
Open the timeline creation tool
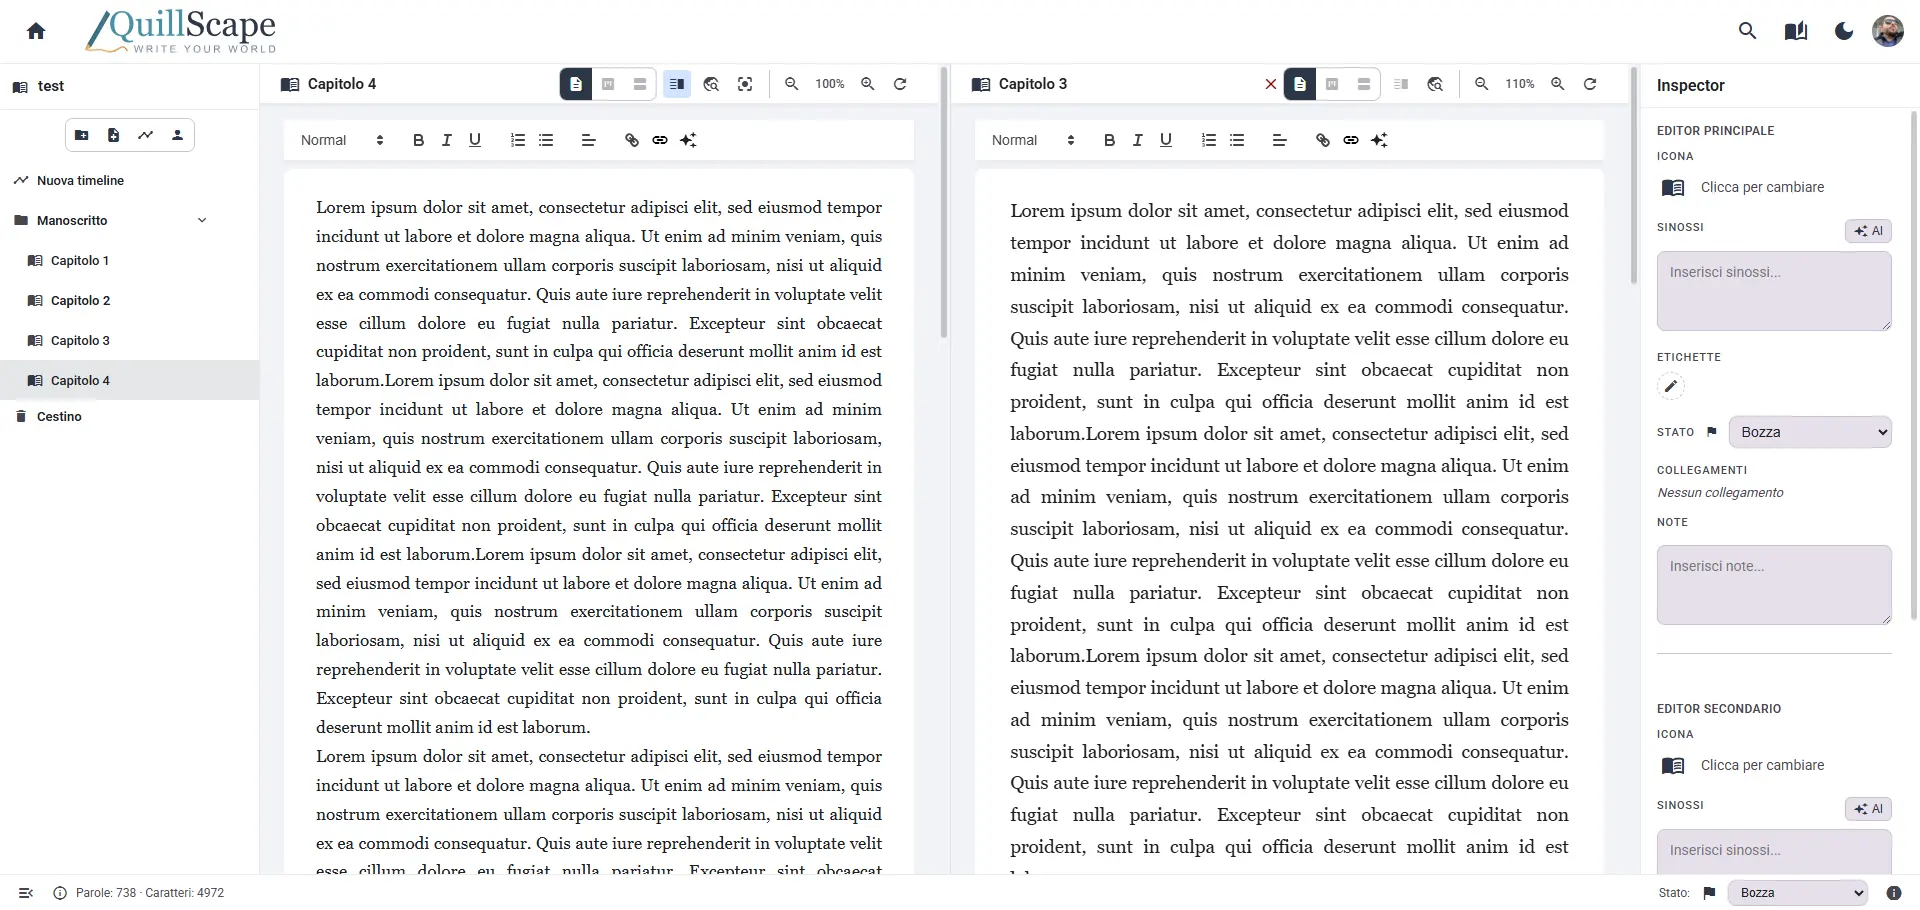click(145, 135)
